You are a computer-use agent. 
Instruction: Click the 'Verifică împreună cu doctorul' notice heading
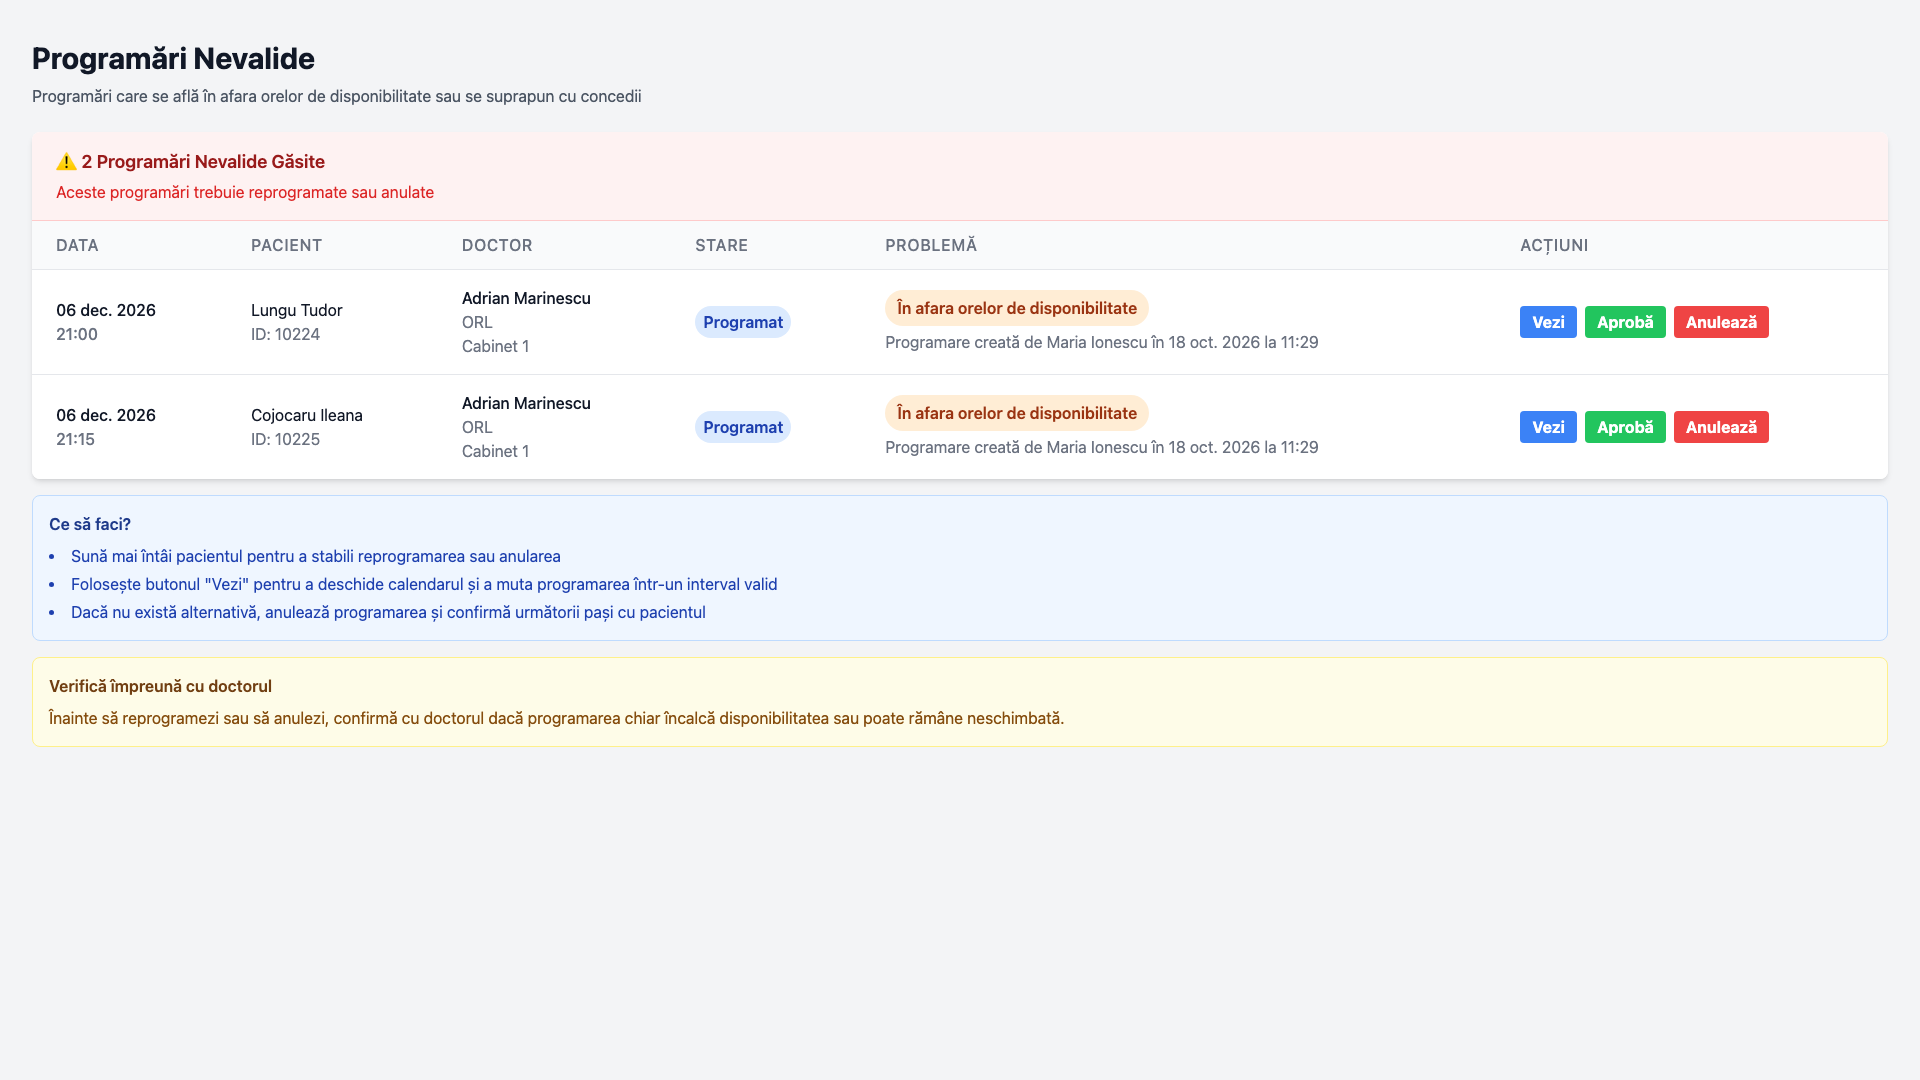click(160, 686)
